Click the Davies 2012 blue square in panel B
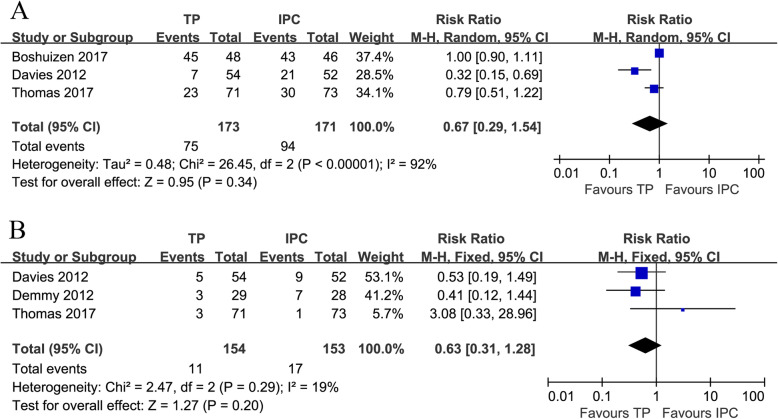This screenshot has width=778, height=419. [641, 273]
